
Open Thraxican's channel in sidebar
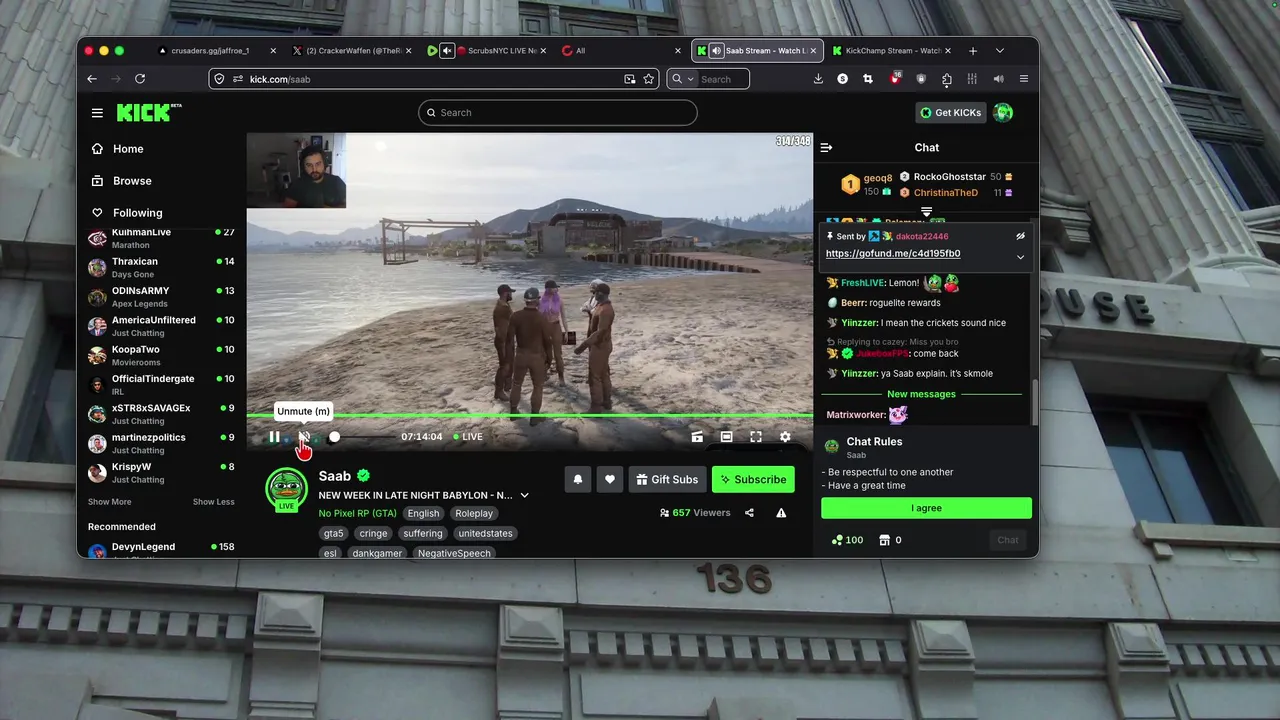161,267
